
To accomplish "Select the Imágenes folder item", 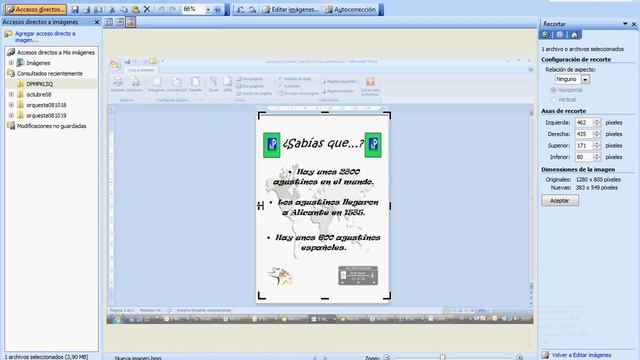I will coord(38,63).
